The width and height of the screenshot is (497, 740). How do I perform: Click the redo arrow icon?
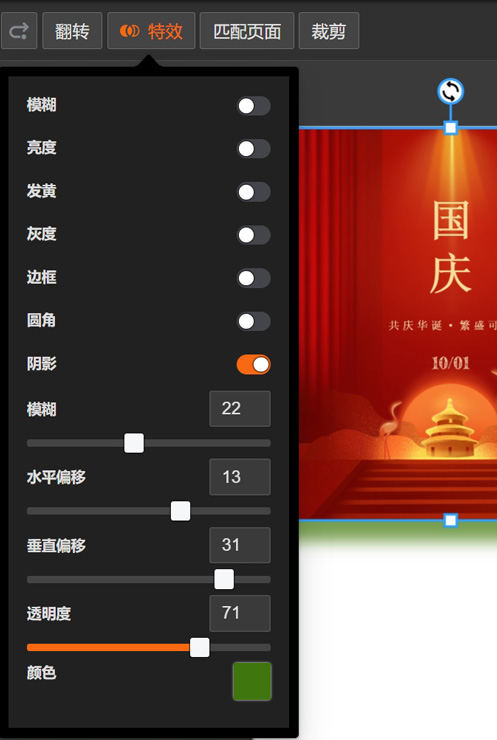click(x=19, y=31)
